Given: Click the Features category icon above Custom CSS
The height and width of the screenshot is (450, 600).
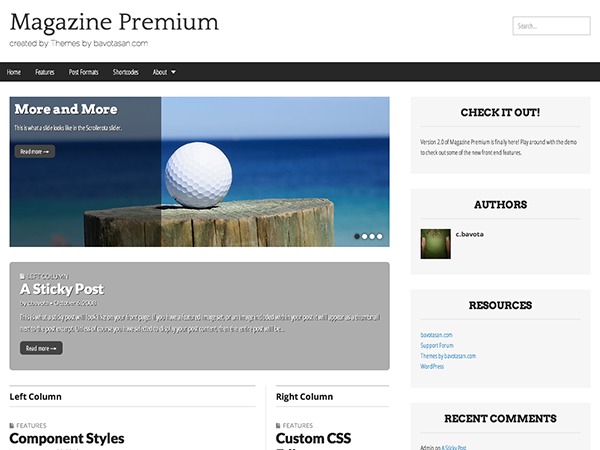Looking at the screenshot, I should point(278,426).
